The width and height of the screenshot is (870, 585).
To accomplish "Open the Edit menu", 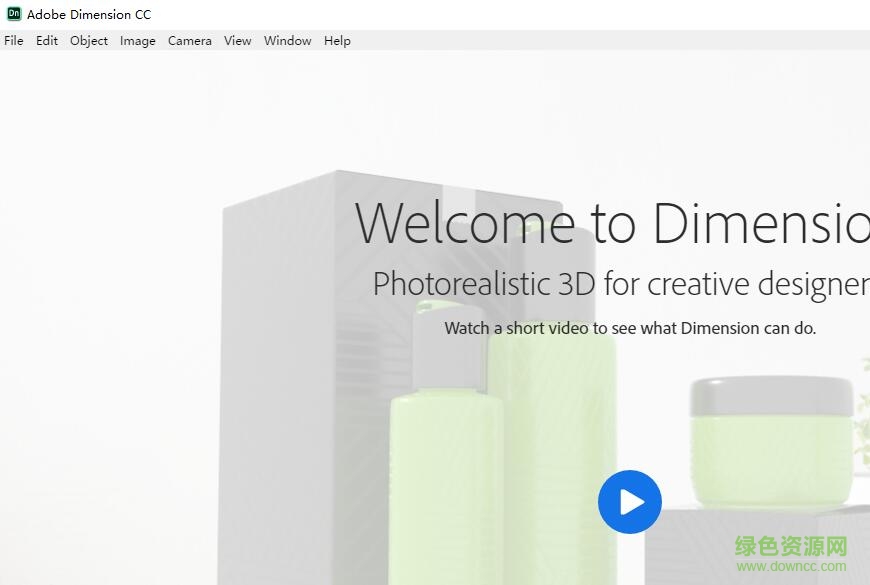I will [47, 41].
